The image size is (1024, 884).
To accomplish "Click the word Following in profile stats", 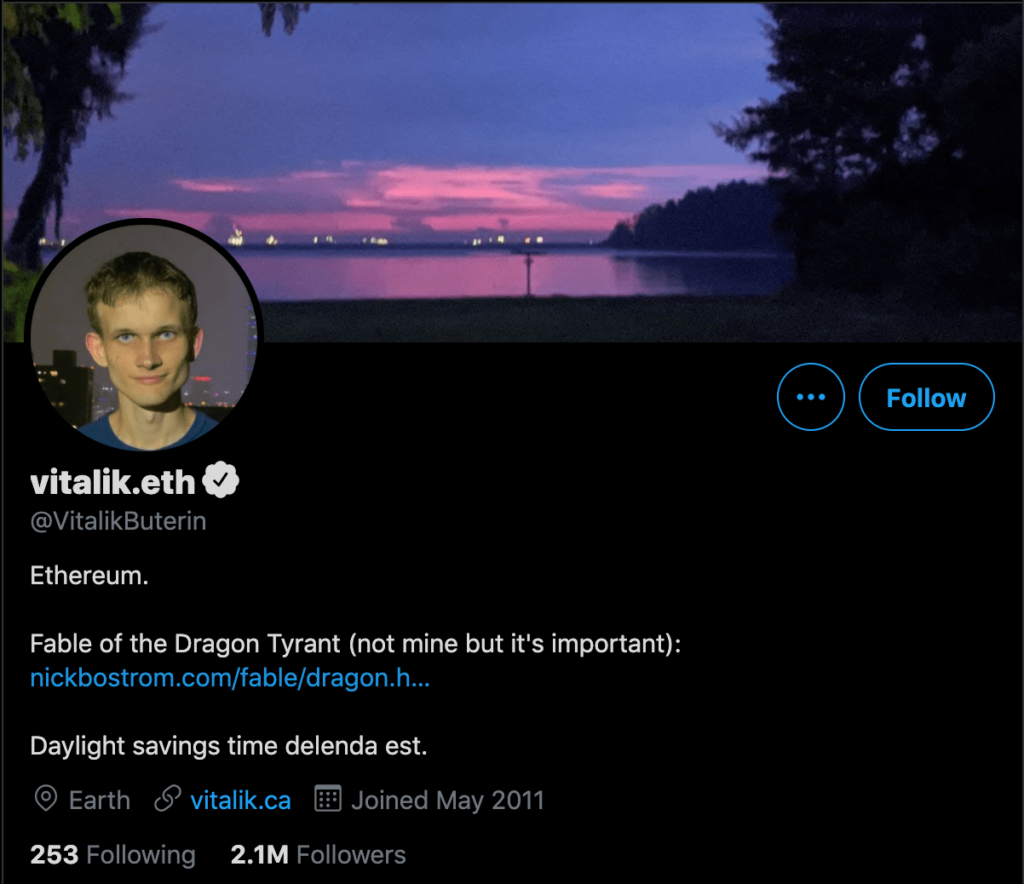I will pos(141,855).
